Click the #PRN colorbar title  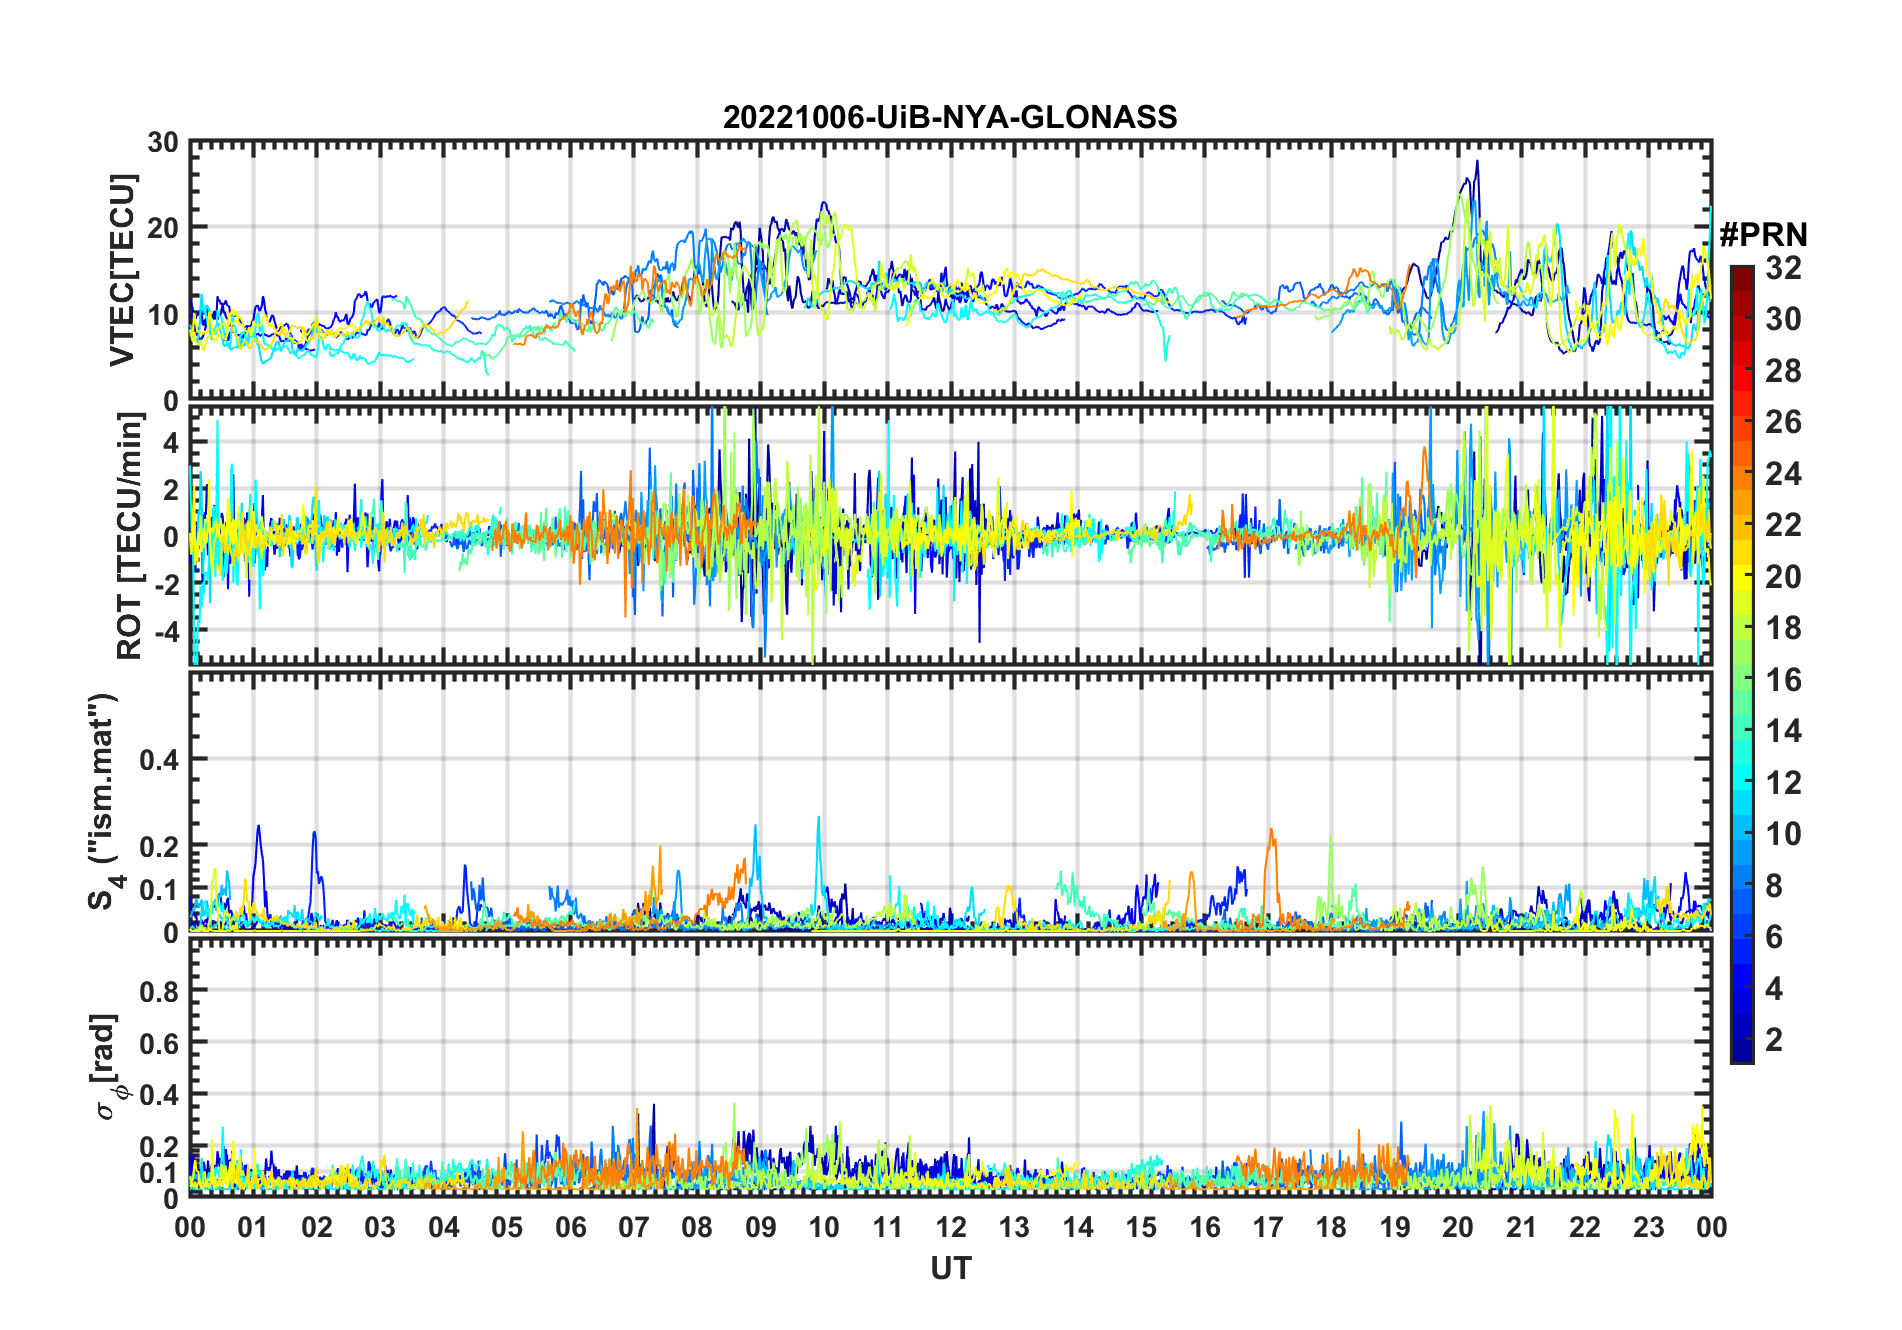pos(1764,235)
